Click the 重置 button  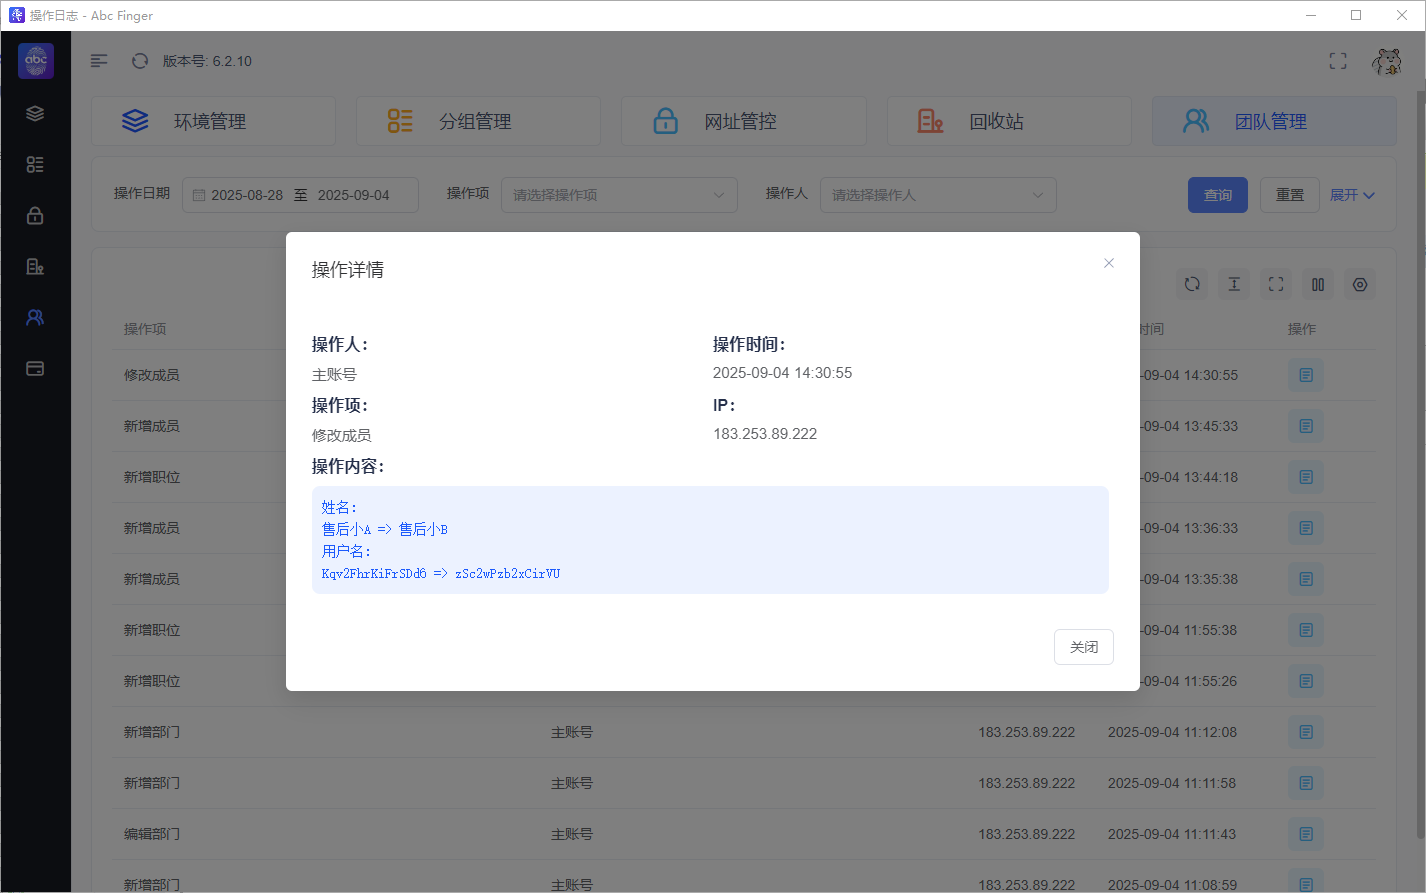[x=1290, y=195]
